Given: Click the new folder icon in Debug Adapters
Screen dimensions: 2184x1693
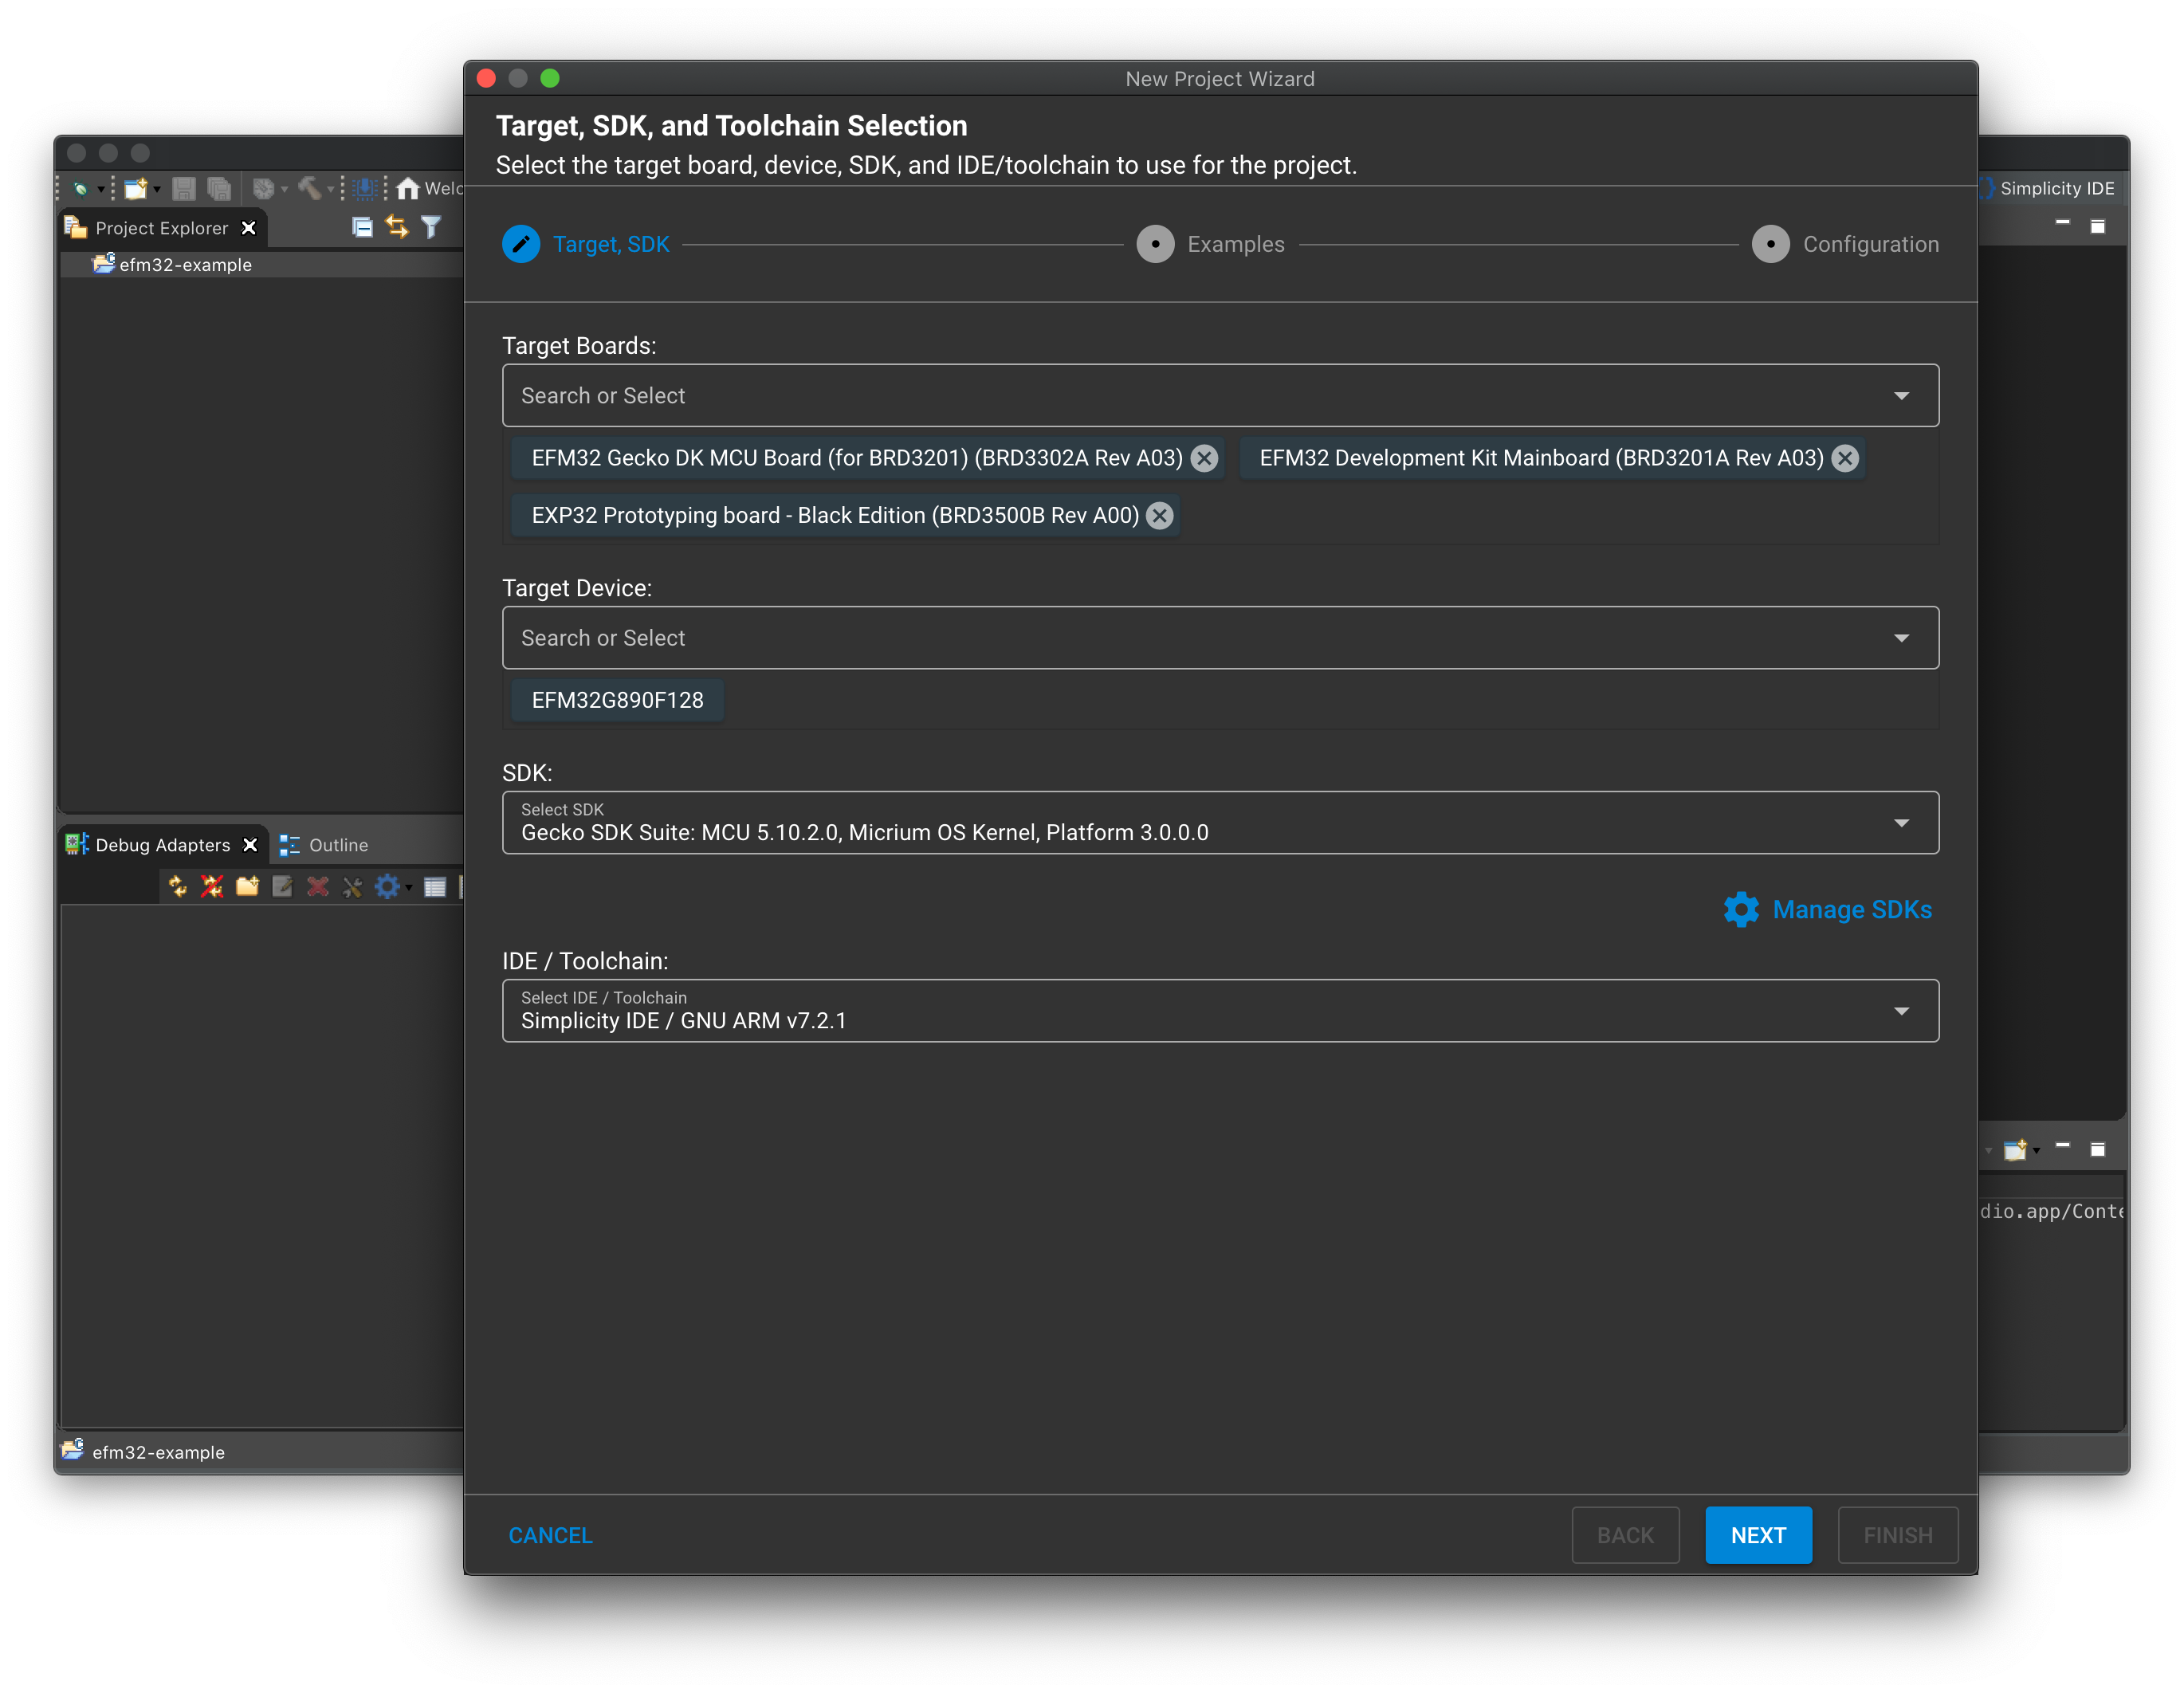Looking at the screenshot, I should pyautogui.click(x=247, y=886).
